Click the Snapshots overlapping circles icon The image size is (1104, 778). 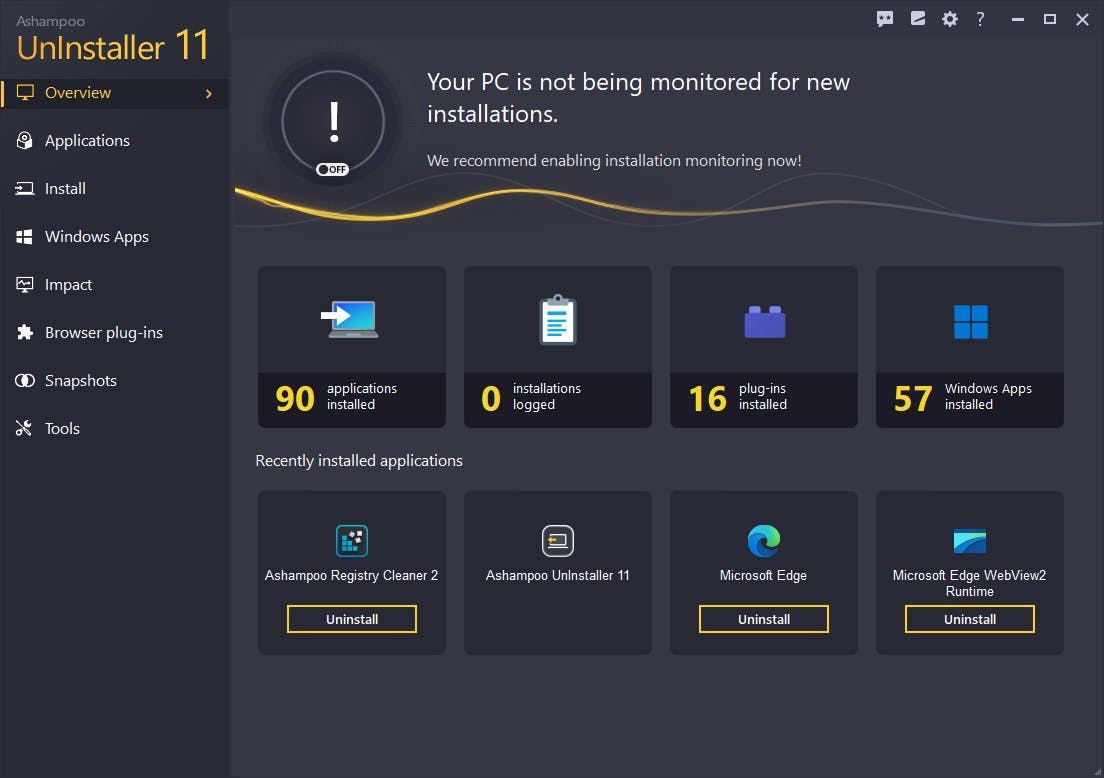(25, 380)
